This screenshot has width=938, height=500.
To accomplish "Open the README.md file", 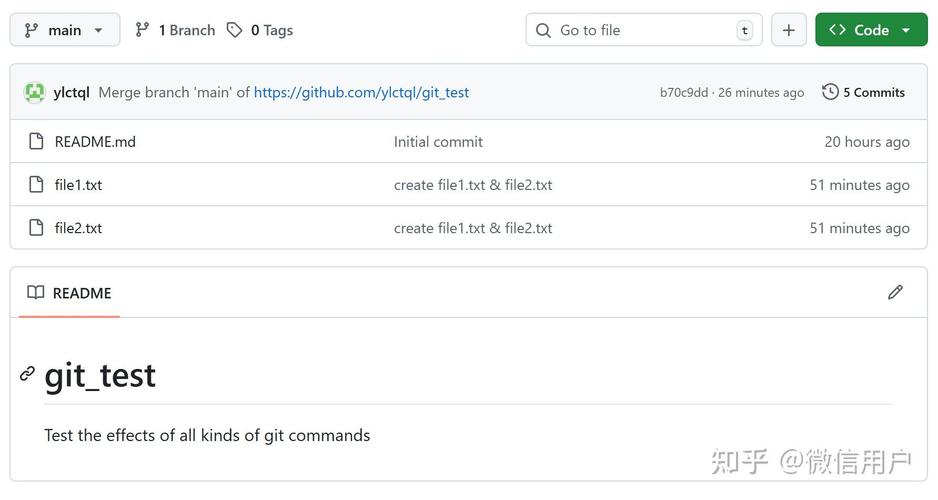I will click(x=95, y=142).
